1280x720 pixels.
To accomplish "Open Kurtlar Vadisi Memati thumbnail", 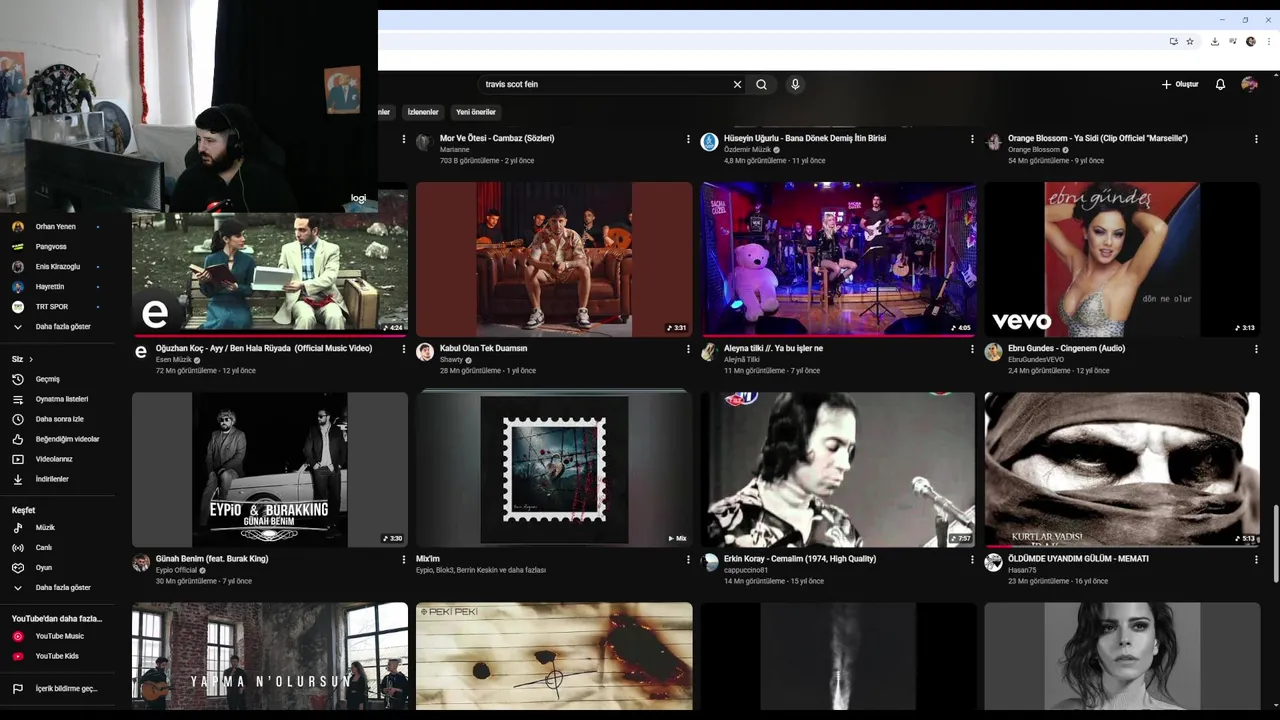I will point(1122,469).
